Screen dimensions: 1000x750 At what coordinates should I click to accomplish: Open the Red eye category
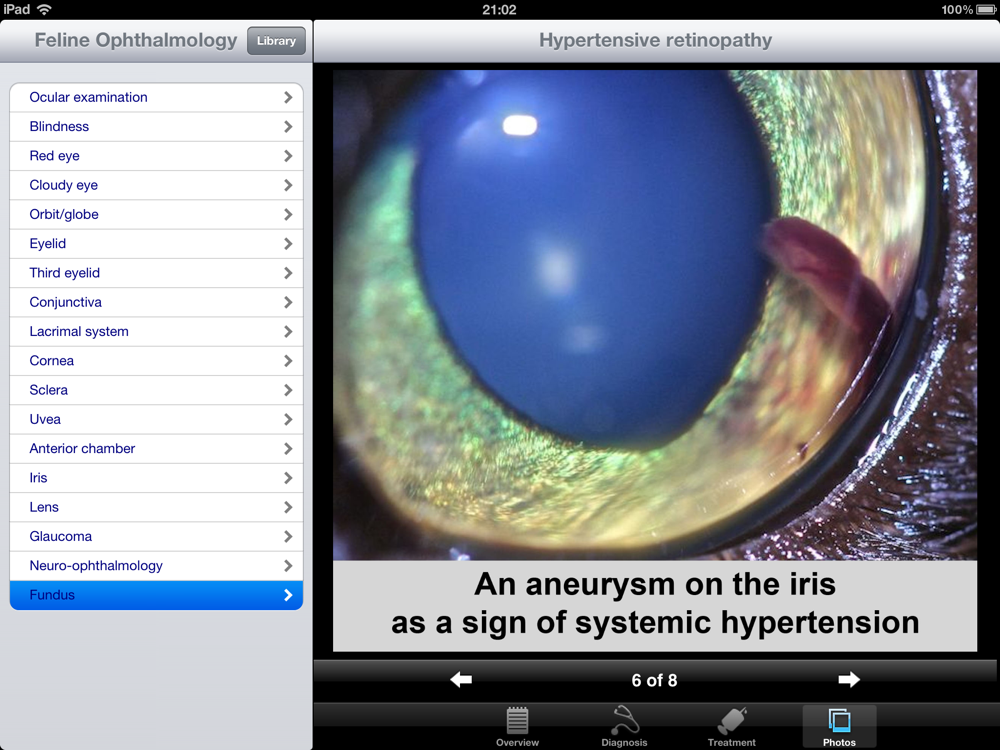click(x=55, y=156)
